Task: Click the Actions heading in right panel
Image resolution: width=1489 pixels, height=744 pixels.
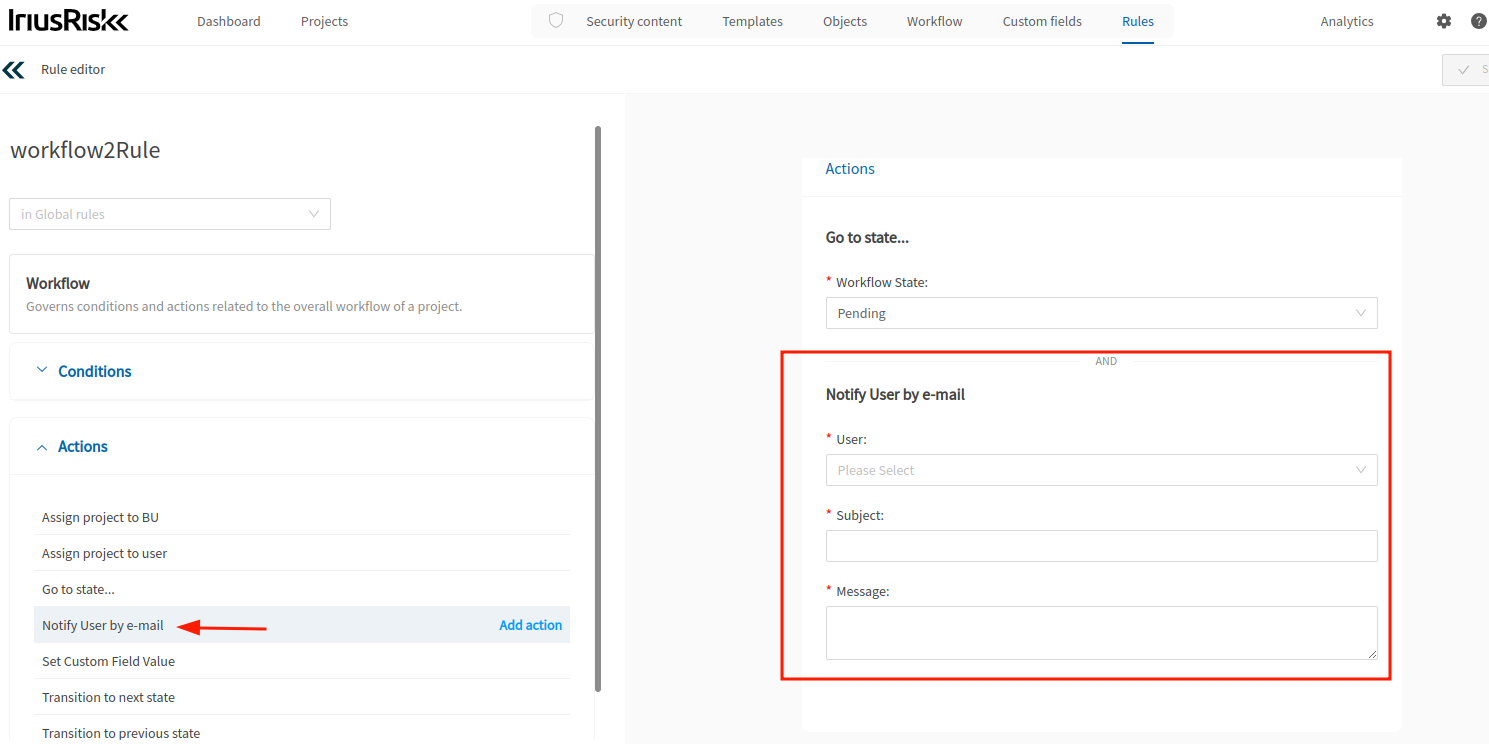Action: point(850,169)
